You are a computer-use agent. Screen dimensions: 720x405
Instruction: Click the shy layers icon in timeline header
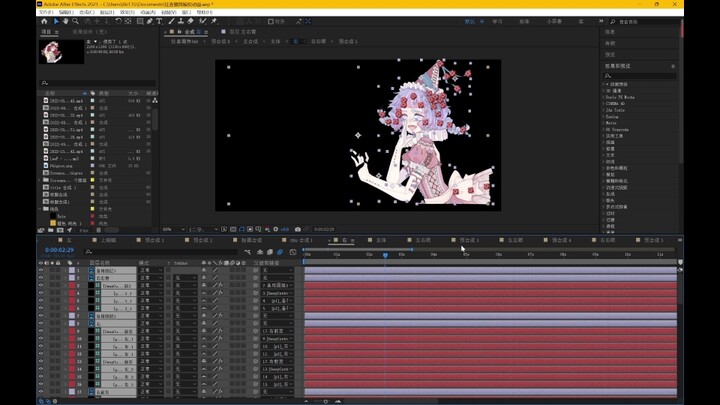(x=260, y=252)
